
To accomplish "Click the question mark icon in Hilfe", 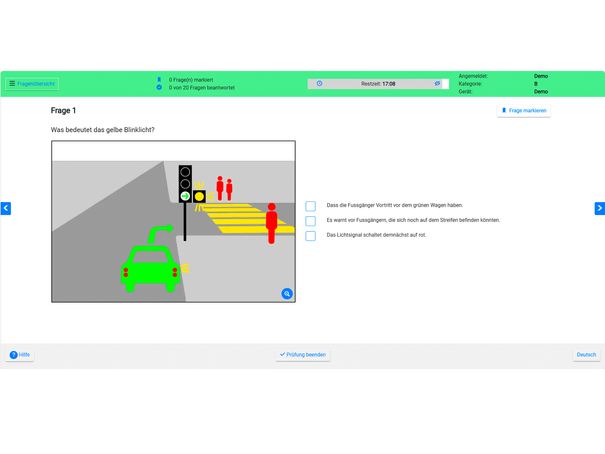I will click(x=14, y=355).
